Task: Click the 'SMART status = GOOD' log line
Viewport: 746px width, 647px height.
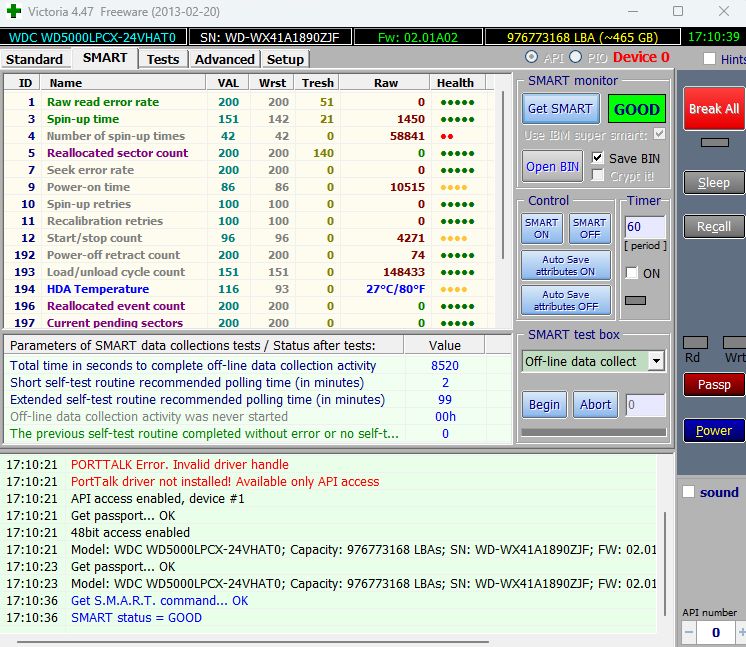Action: (136, 618)
